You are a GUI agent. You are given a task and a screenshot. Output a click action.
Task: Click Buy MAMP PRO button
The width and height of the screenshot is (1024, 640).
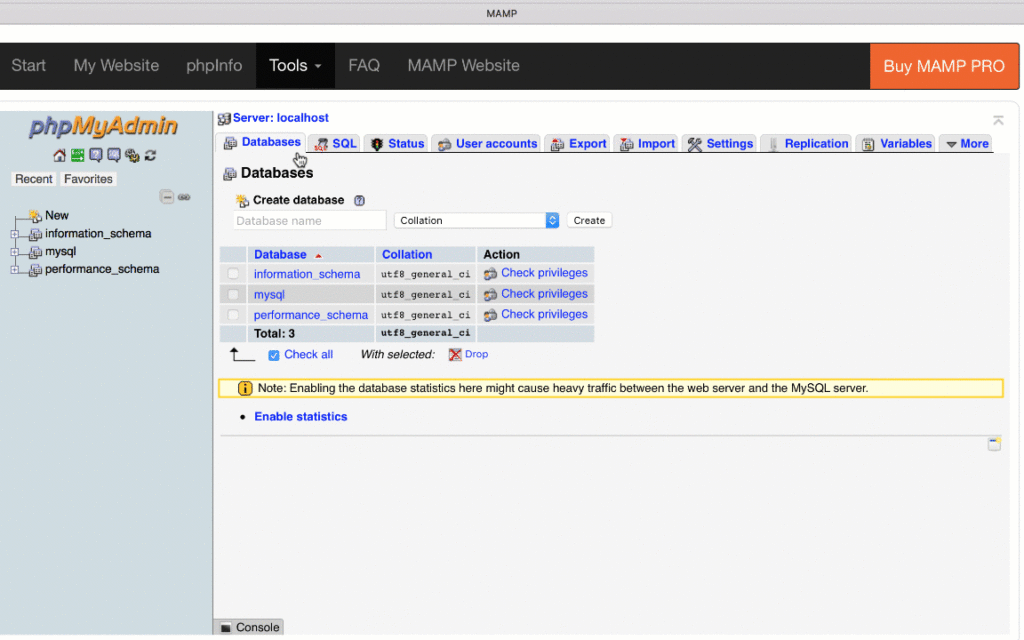[944, 66]
